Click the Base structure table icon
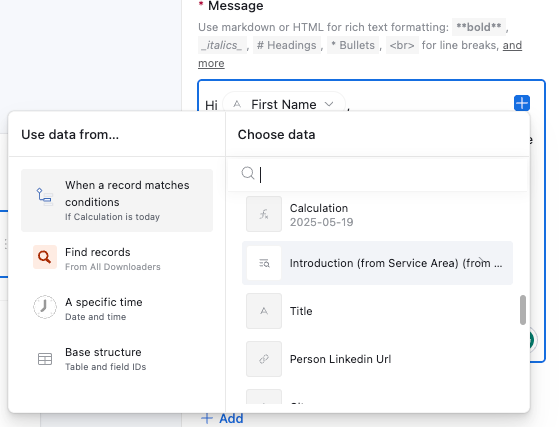 tap(45, 359)
